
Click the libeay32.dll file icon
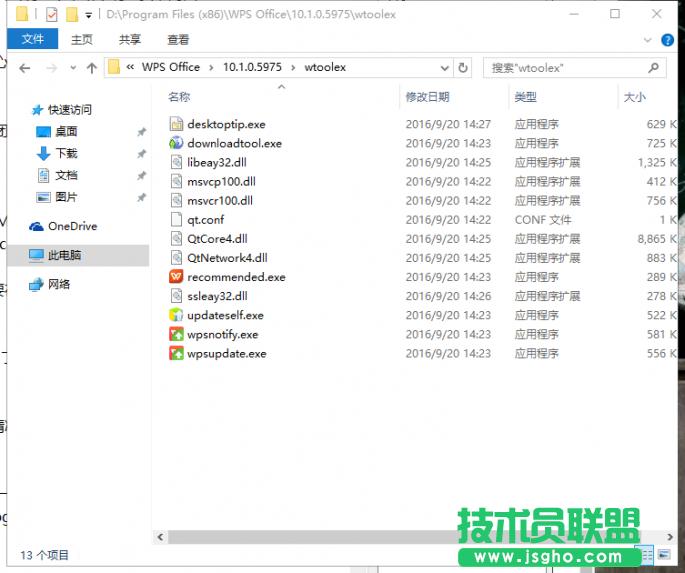click(x=176, y=162)
